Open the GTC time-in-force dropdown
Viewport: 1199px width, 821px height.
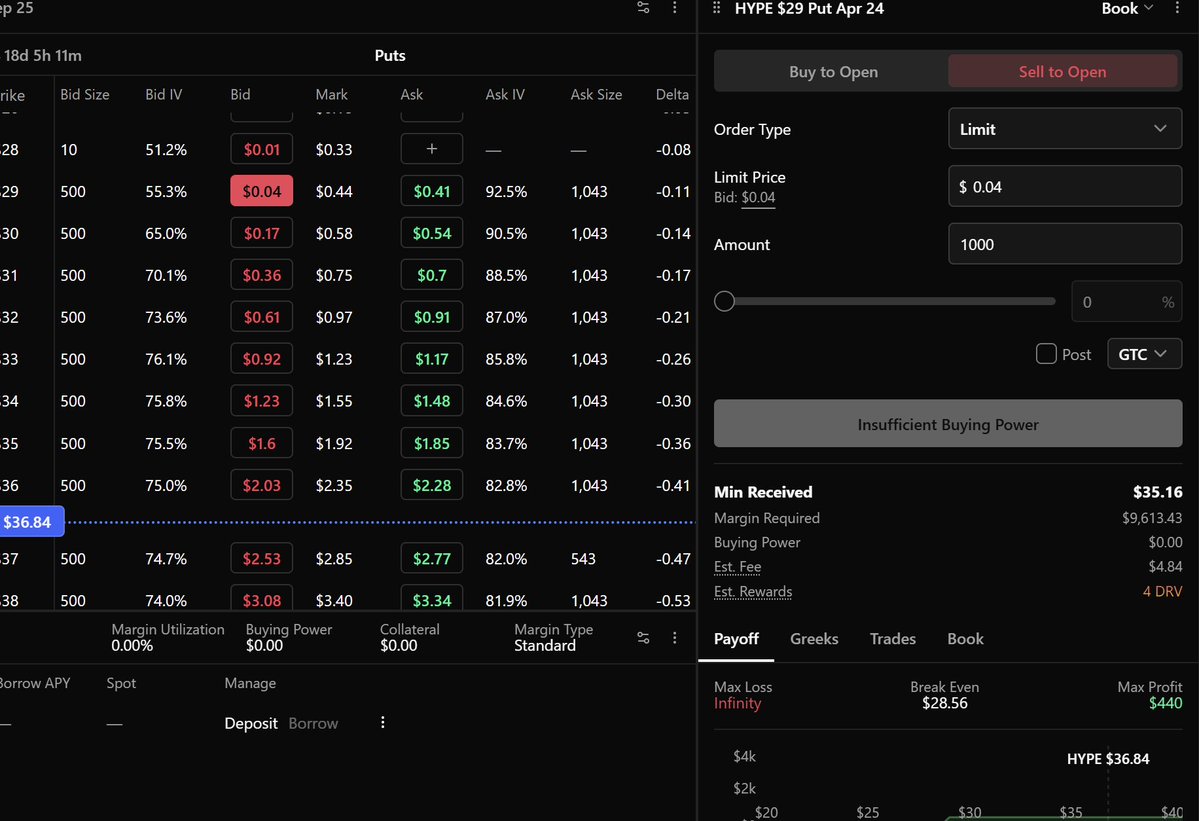[x=1144, y=354]
